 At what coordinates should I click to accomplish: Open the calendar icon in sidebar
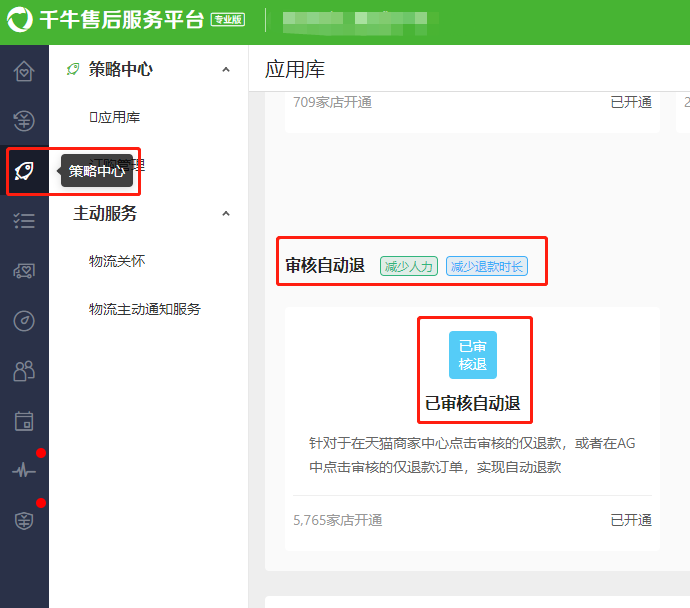(24, 421)
